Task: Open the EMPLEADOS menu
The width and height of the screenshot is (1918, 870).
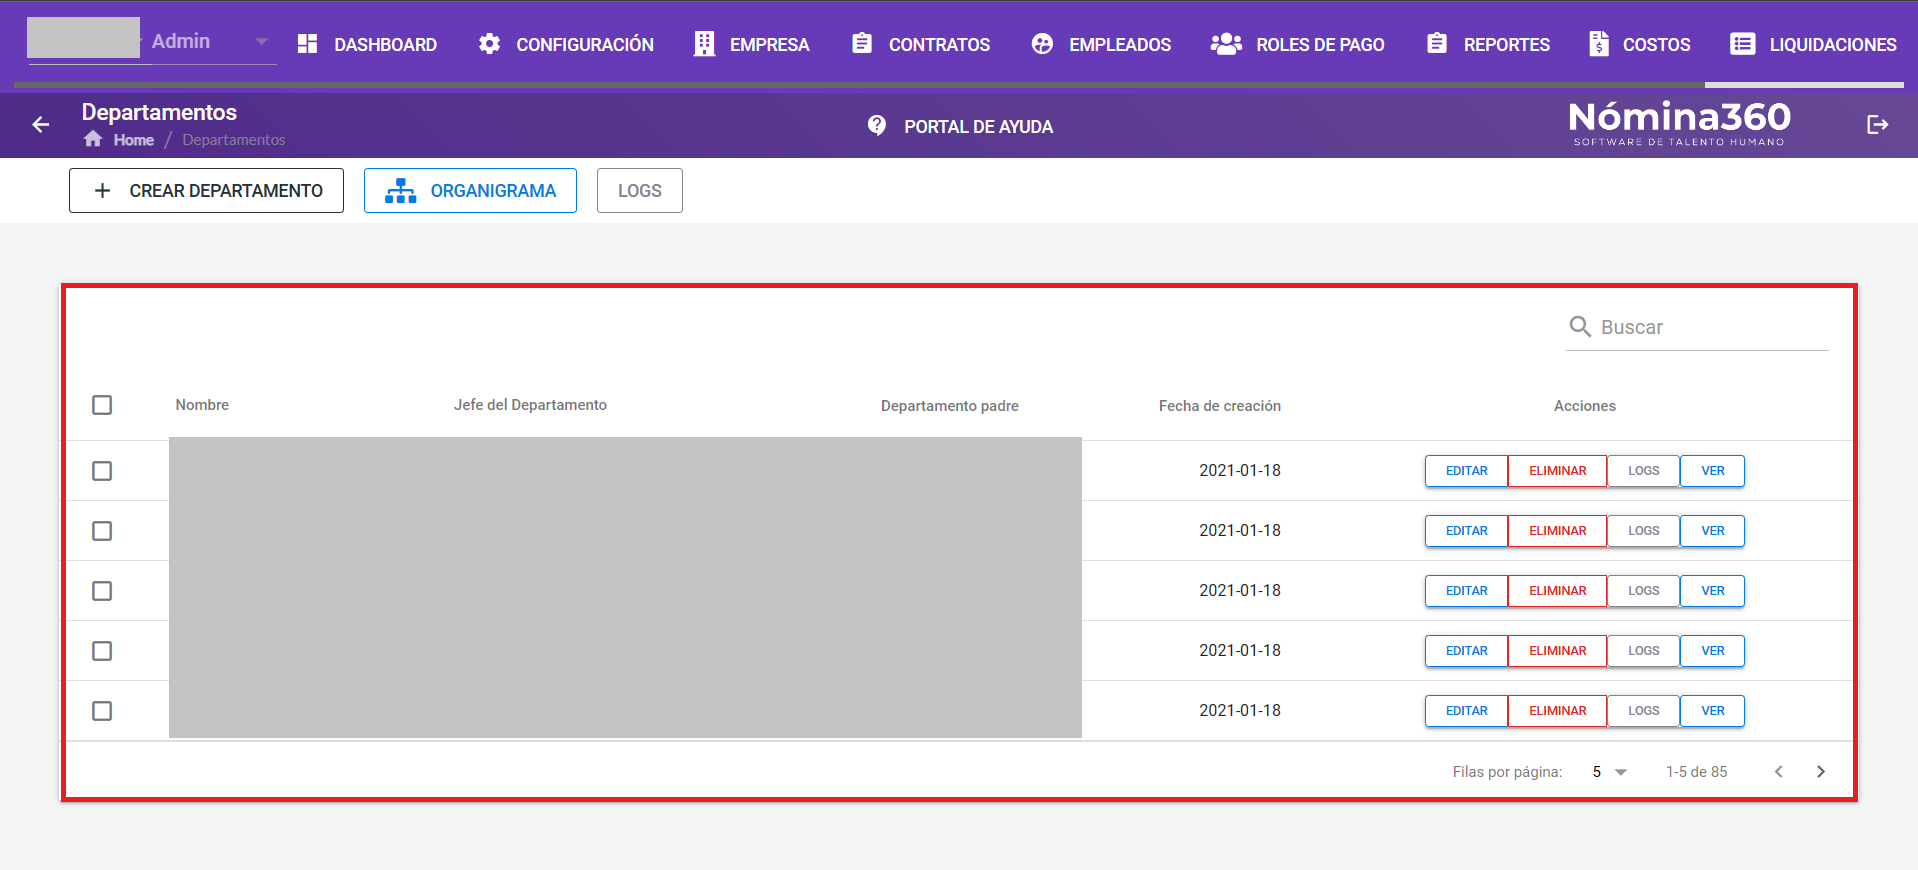Action: click(x=1101, y=45)
